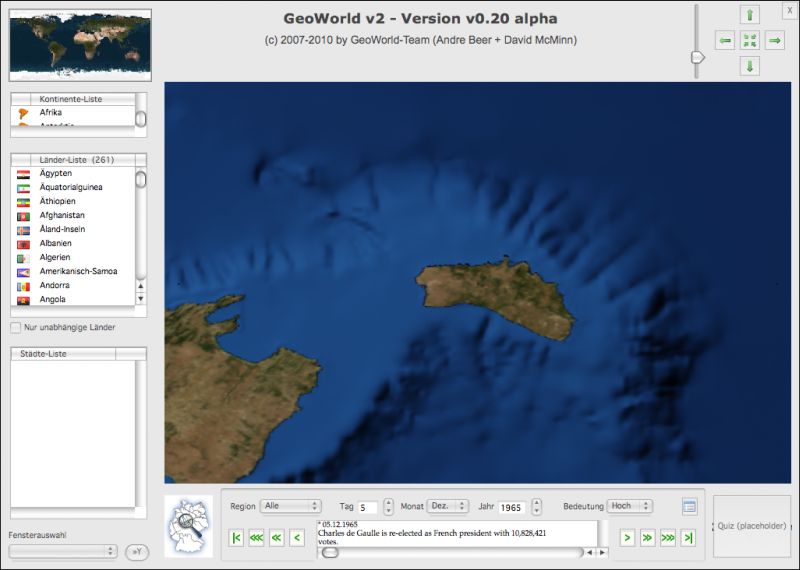Click the island in the main map

(497, 297)
